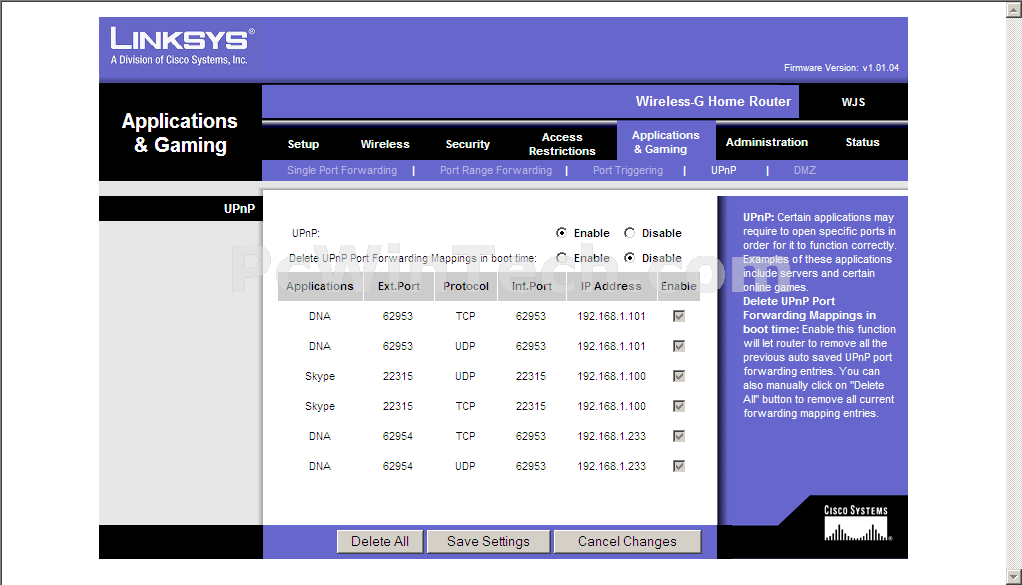Image resolution: width=1022 pixels, height=585 pixels.
Task: Select UPnP Disable radio button
Action: [629, 233]
